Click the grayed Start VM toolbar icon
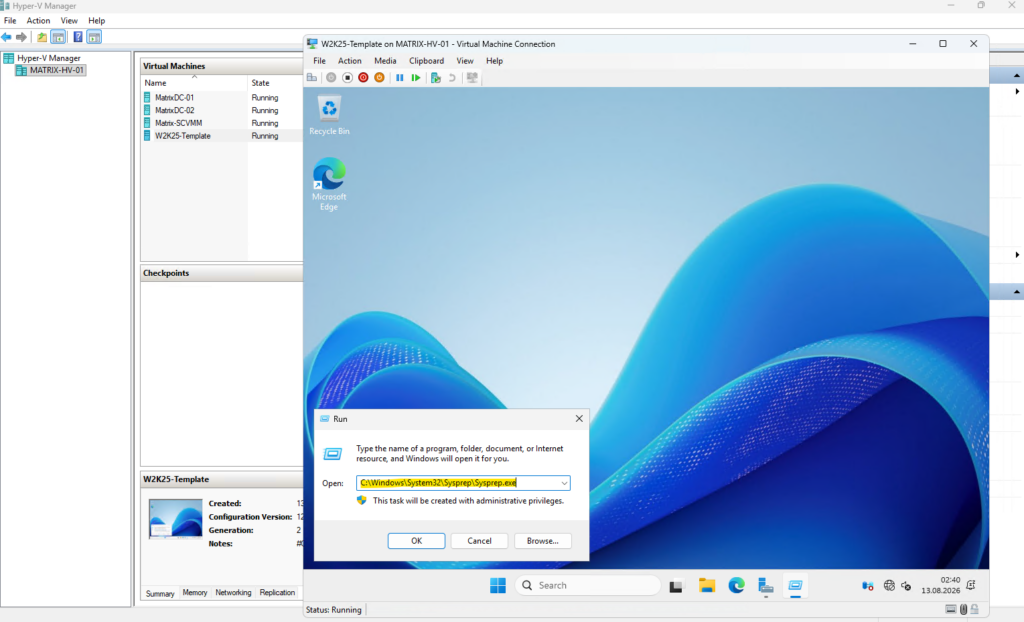Image resolution: width=1024 pixels, height=622 pixels. 331,78
